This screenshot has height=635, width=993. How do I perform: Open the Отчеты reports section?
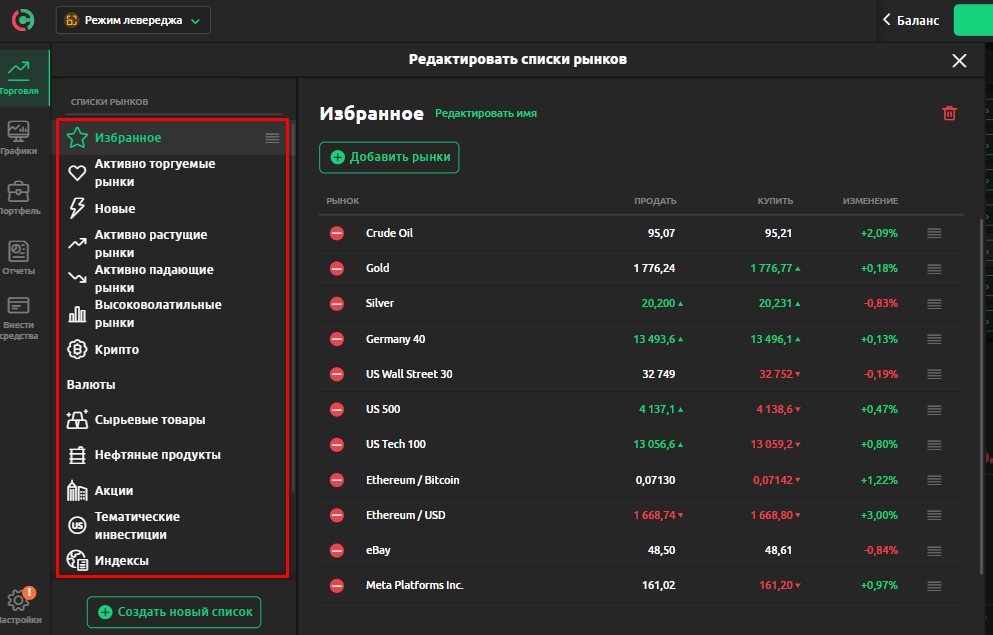pyautogui.click(x=19, y=258)
